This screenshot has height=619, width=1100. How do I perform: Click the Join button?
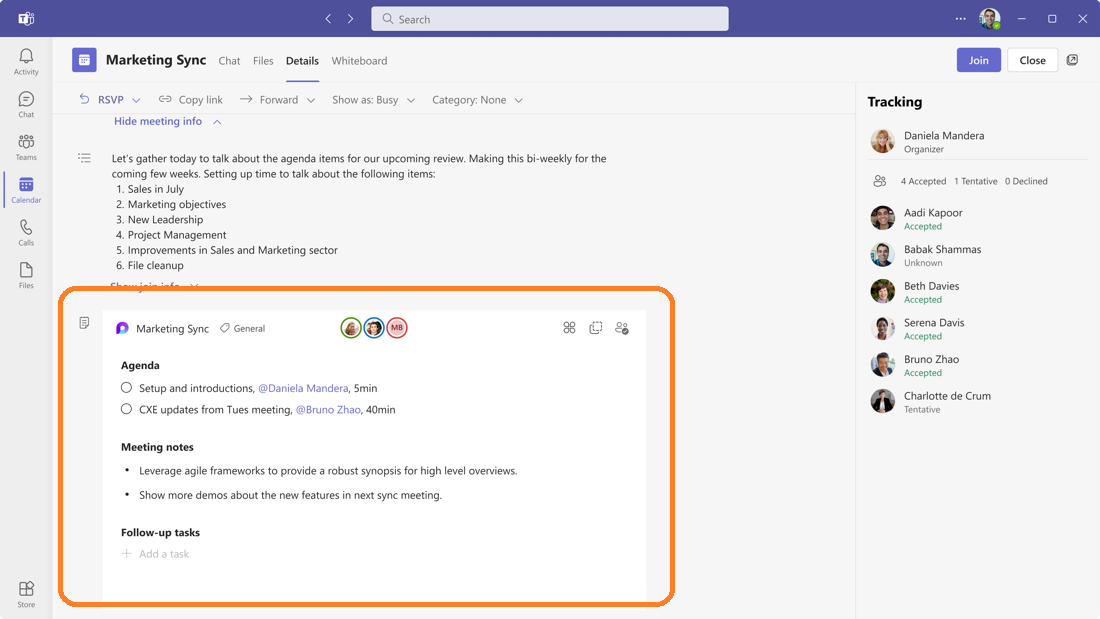[978, 59]
